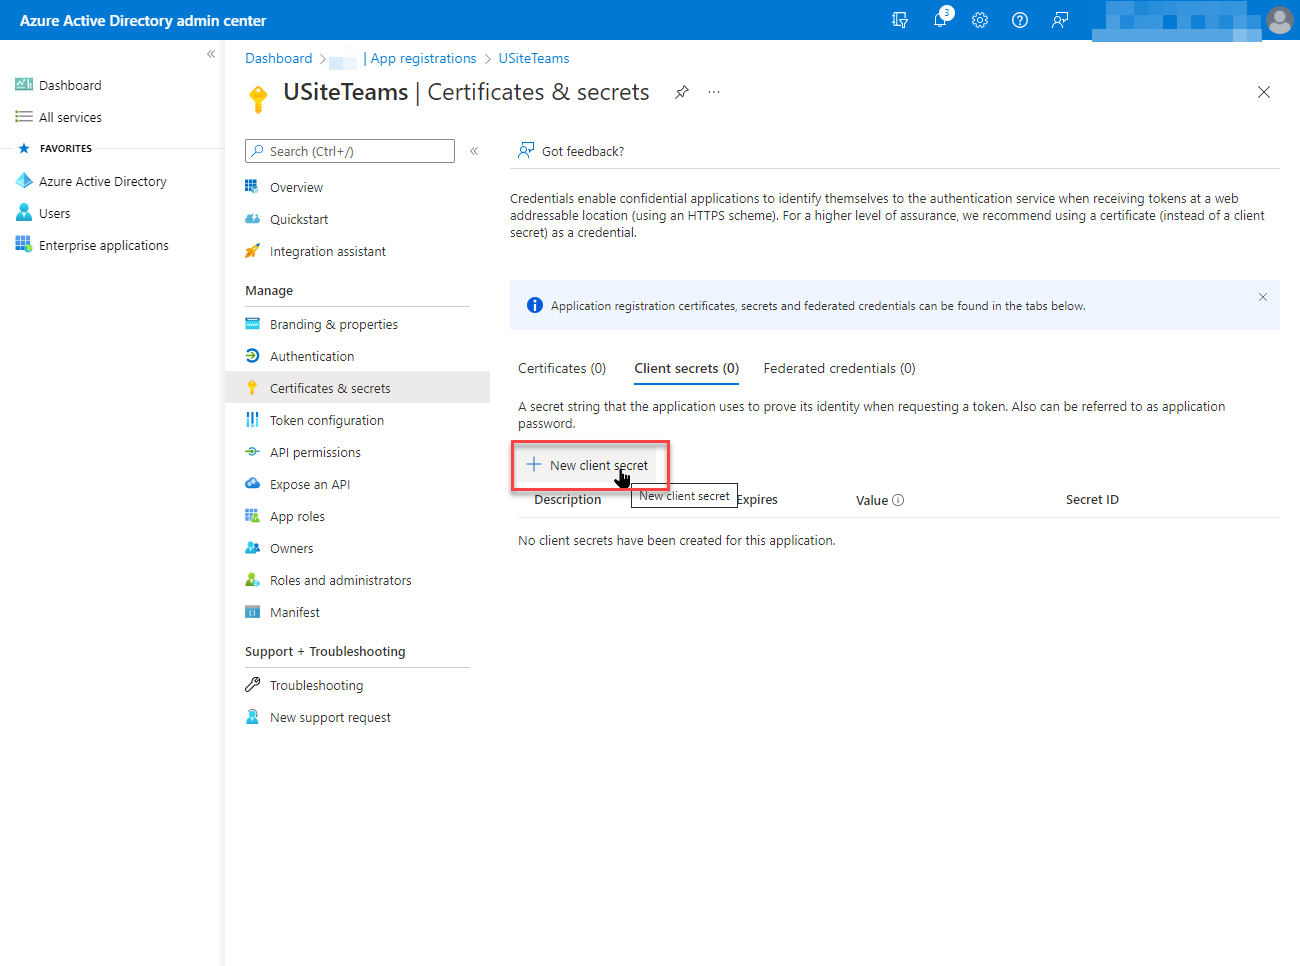Go to Dashboard breadcrumb
The width and height of the screenshot is (1300, 966).
click(x=279, y=58)
